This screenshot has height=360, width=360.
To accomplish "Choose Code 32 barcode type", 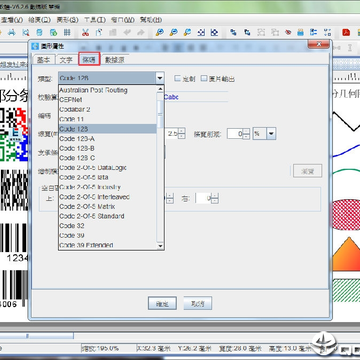I will pyautogui.click(x=107, y=226).
